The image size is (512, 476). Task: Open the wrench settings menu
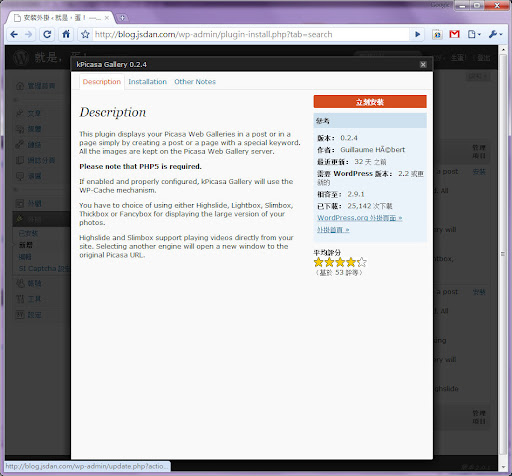coord(495,34)
